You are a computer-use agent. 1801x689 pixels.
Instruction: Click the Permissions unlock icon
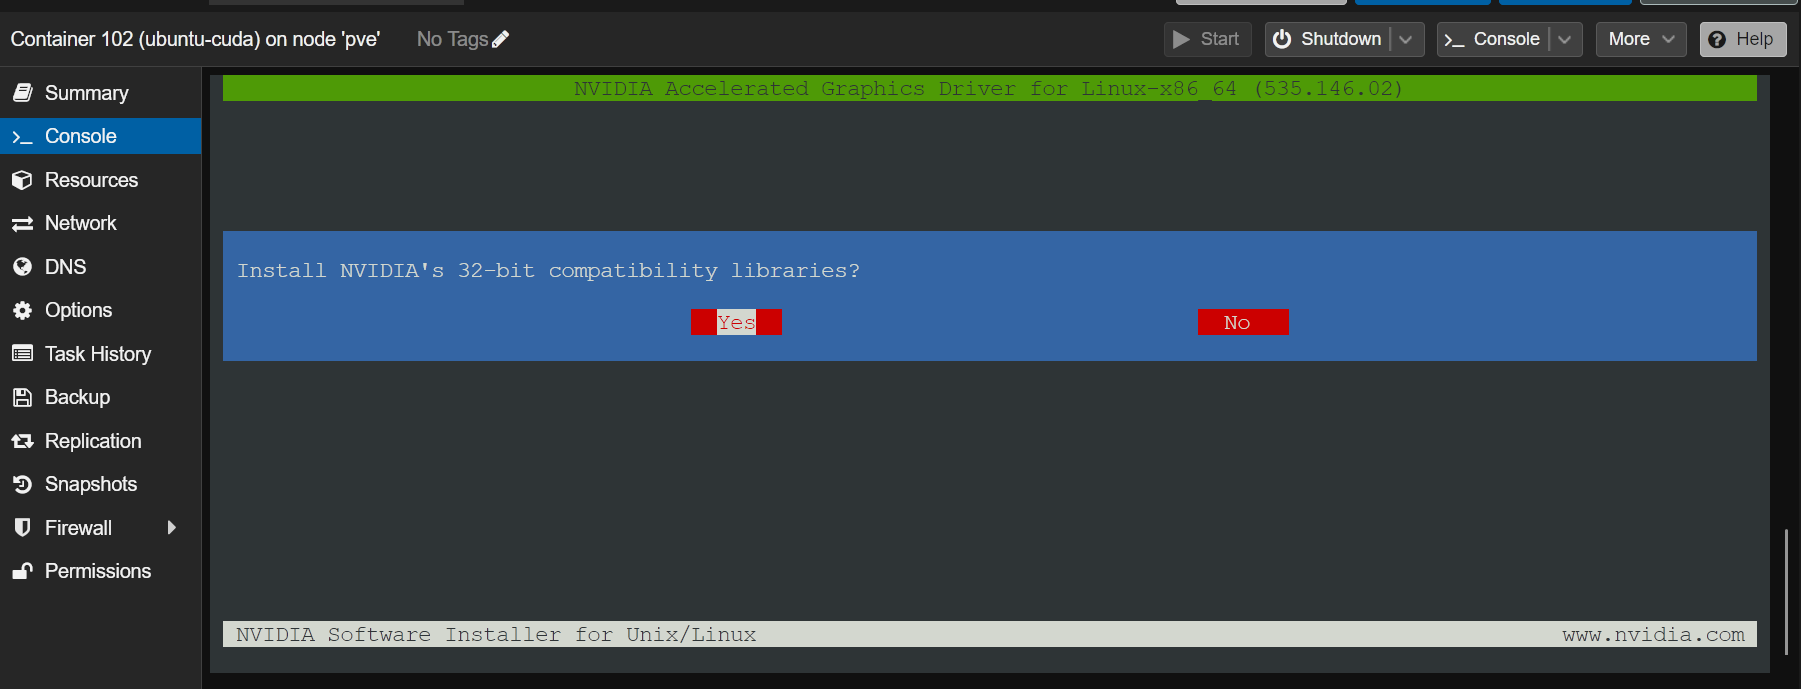pyautogui.click(x=22, y=571)
